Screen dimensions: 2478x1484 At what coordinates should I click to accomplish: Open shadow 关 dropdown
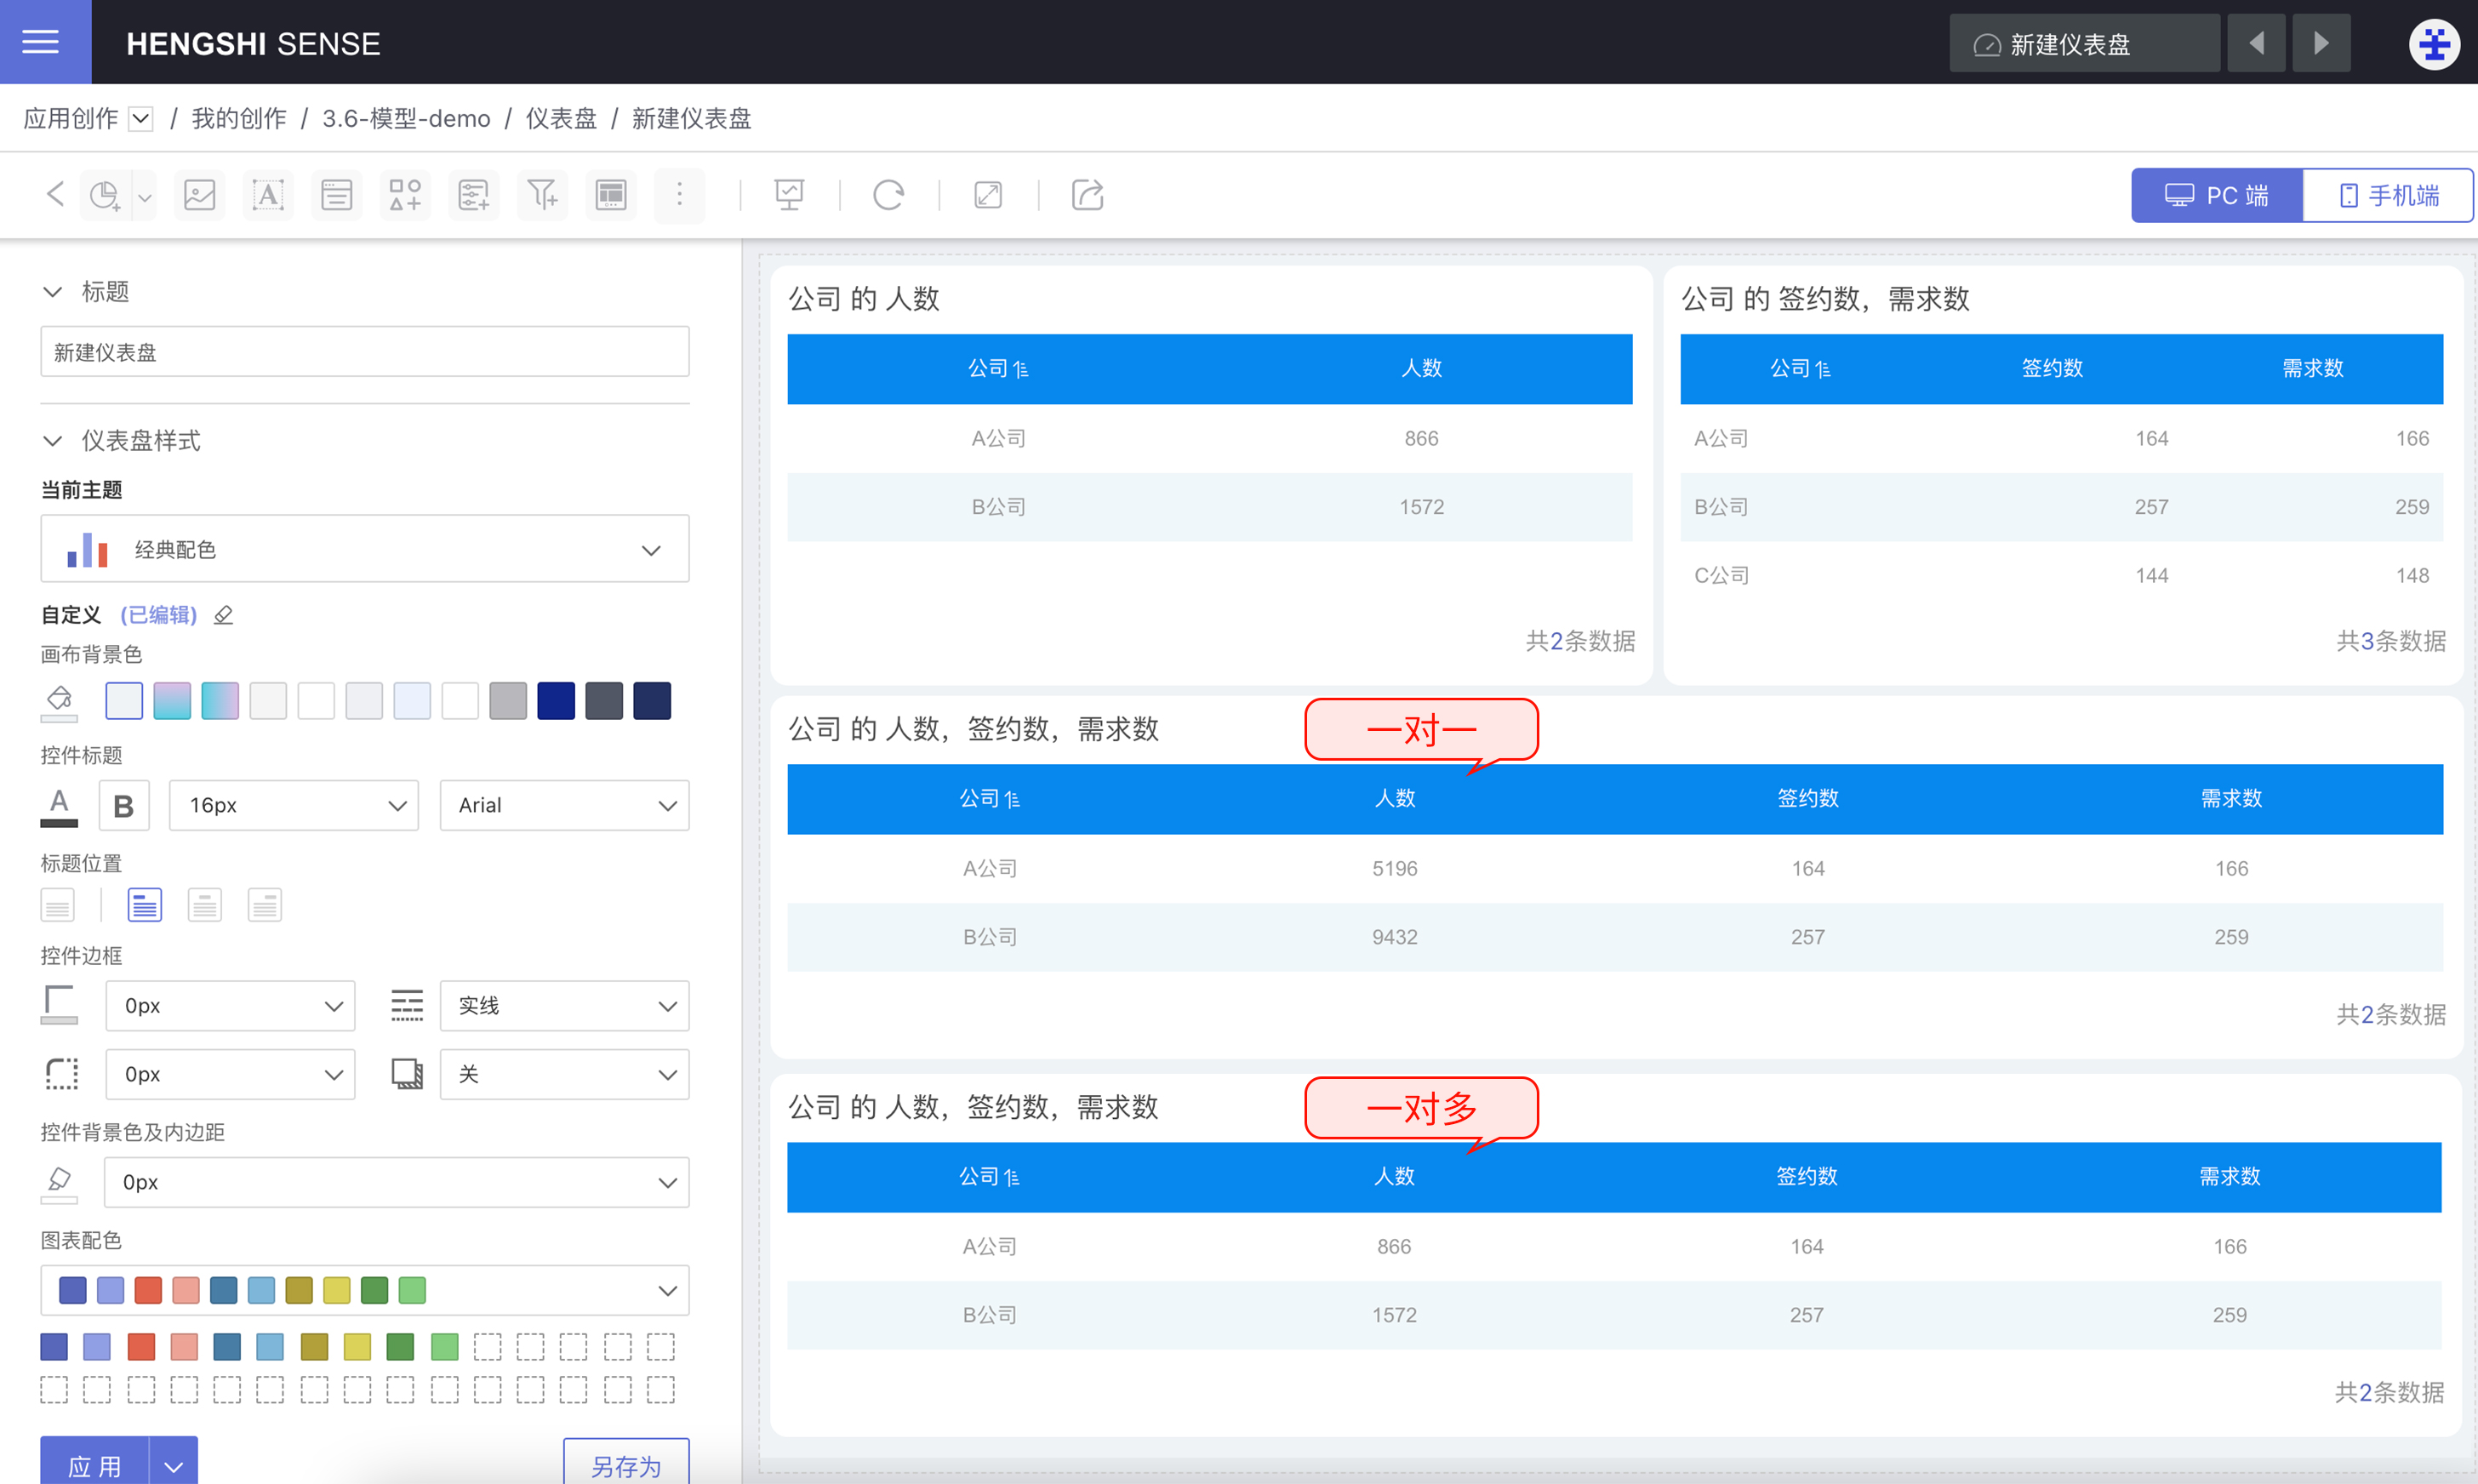pos(565,1075)
